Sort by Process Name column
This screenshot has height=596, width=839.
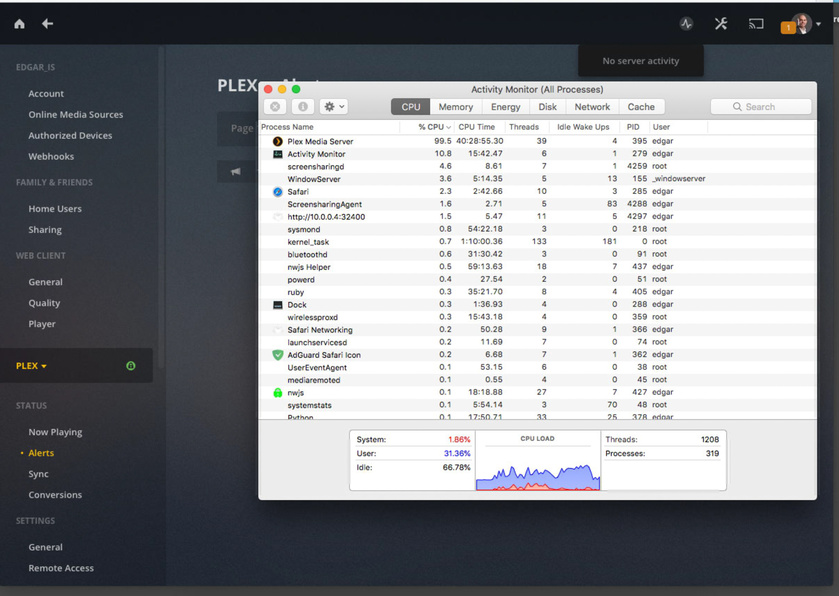click(329, 127)
